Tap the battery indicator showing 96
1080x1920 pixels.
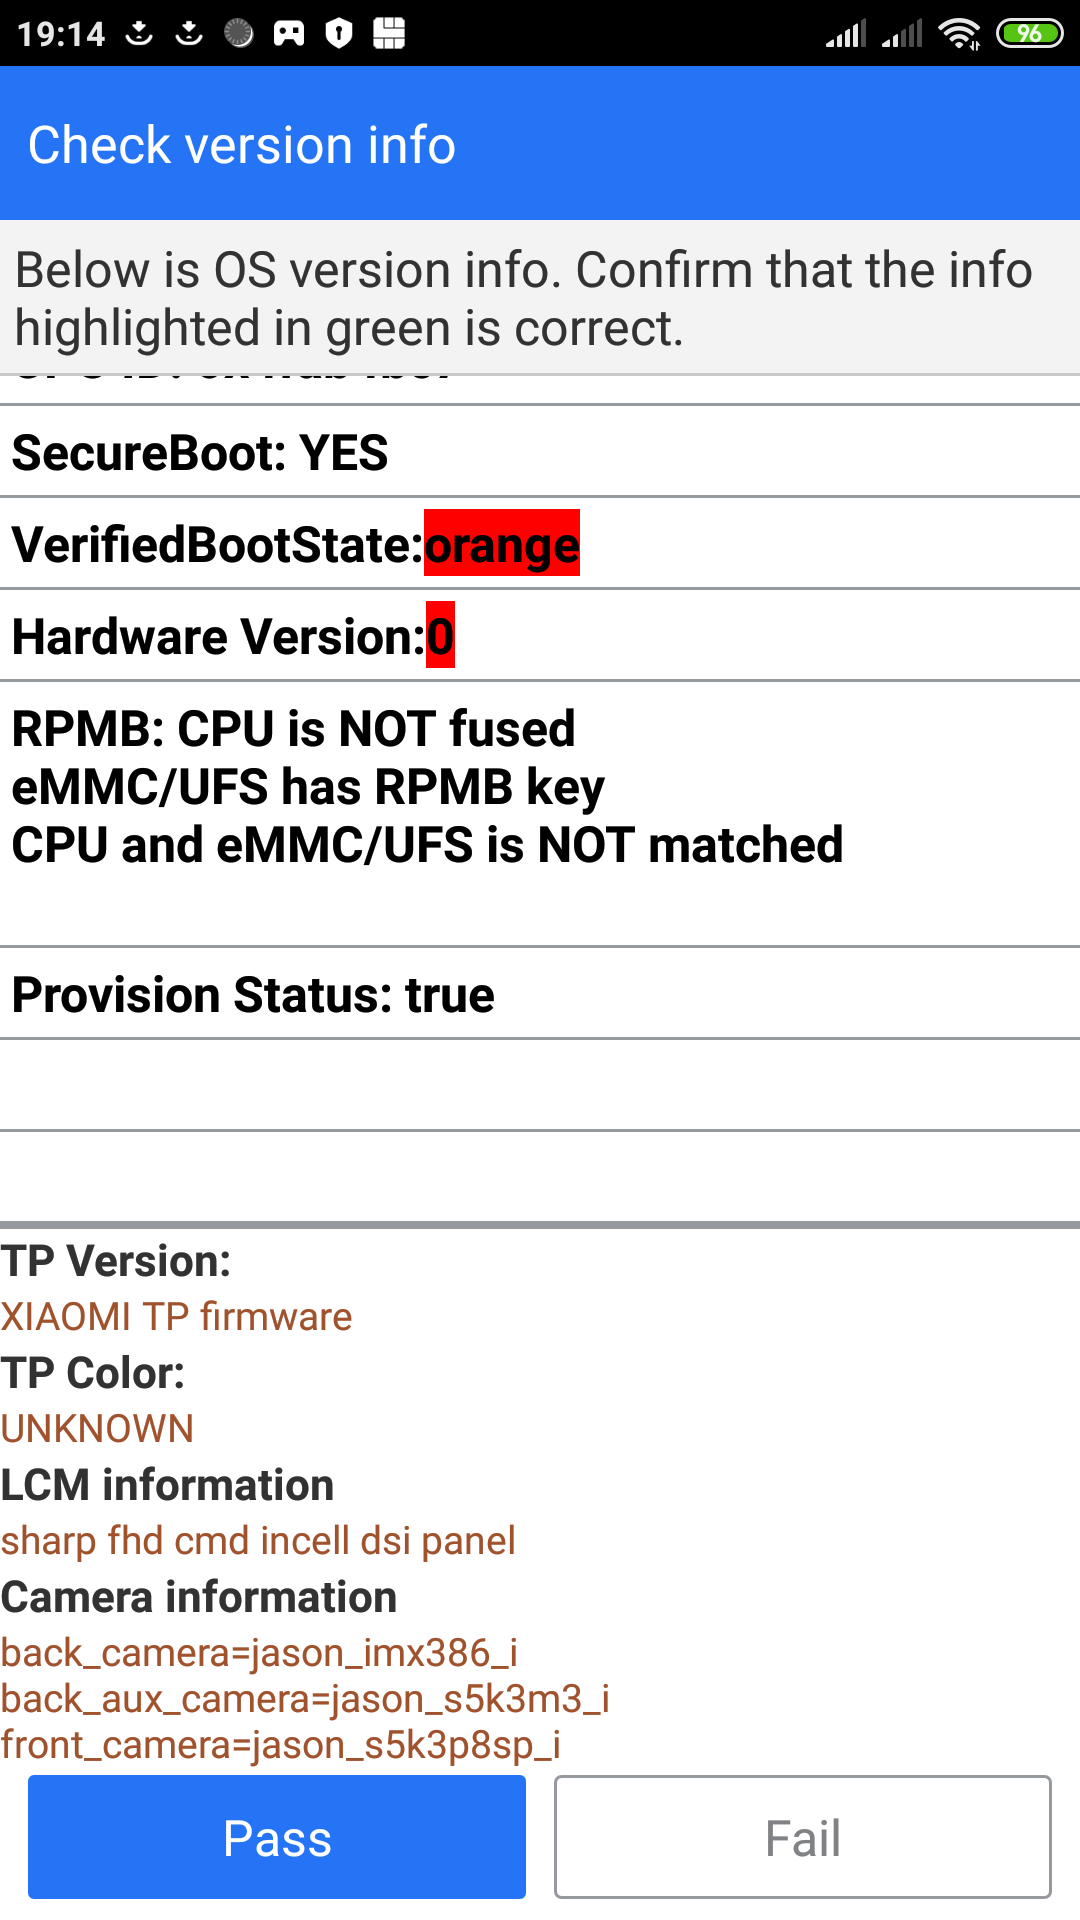(1029, 34)
